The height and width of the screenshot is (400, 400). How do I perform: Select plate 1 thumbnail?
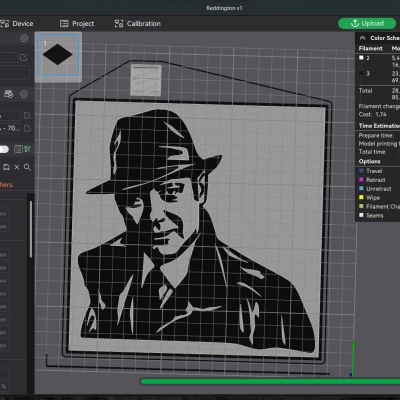[x=58, y=55]
